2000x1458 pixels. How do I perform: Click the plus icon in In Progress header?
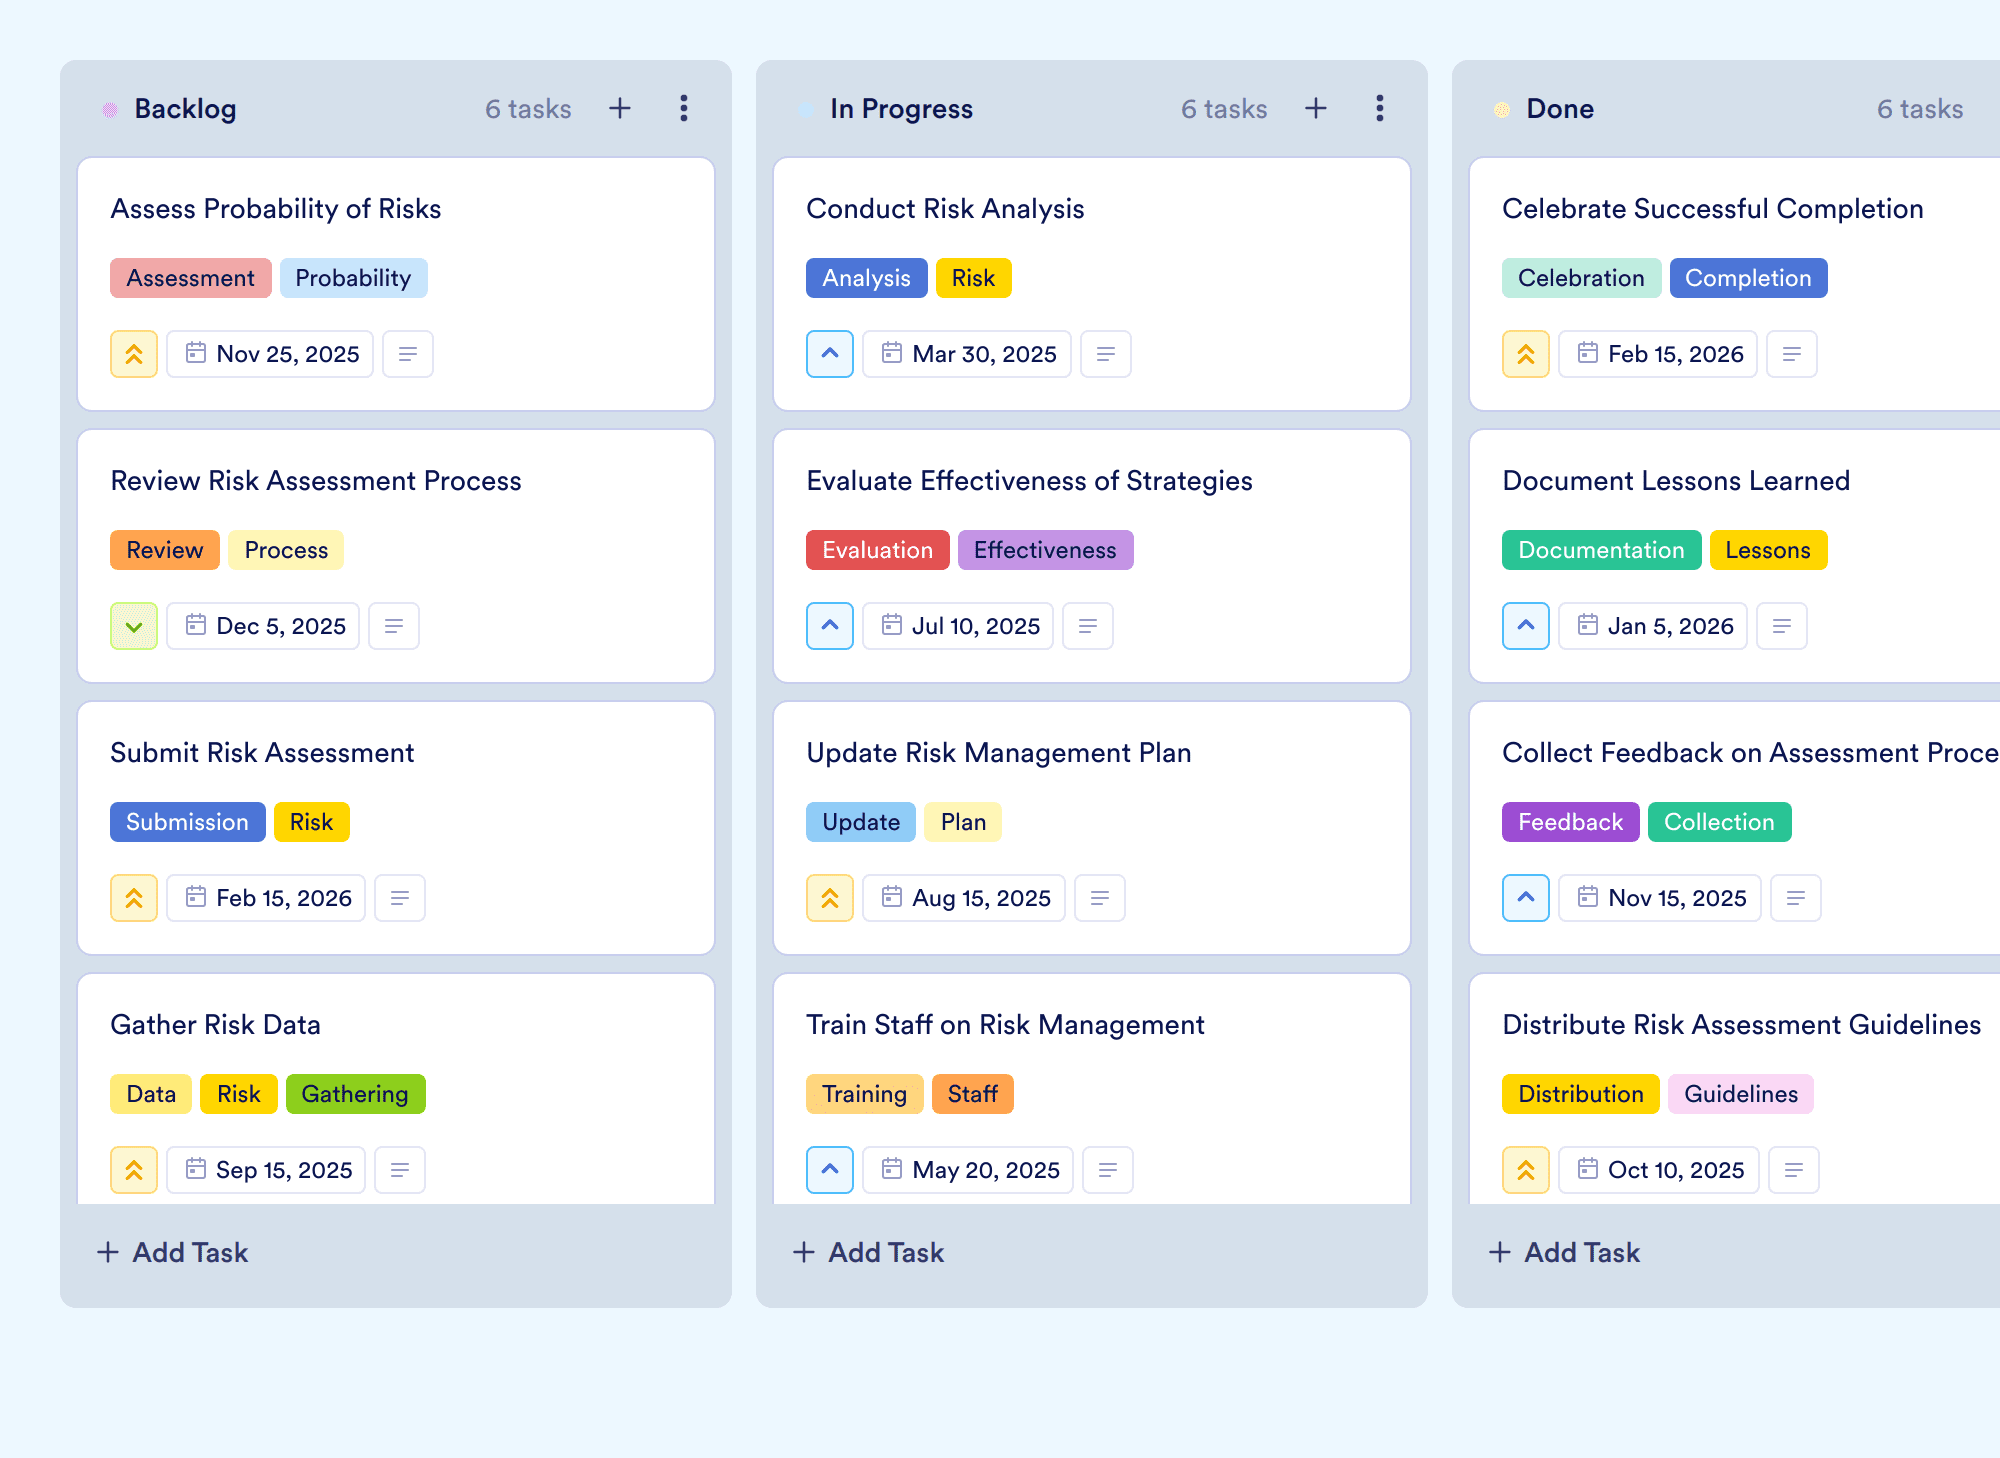click(1316, 108)
